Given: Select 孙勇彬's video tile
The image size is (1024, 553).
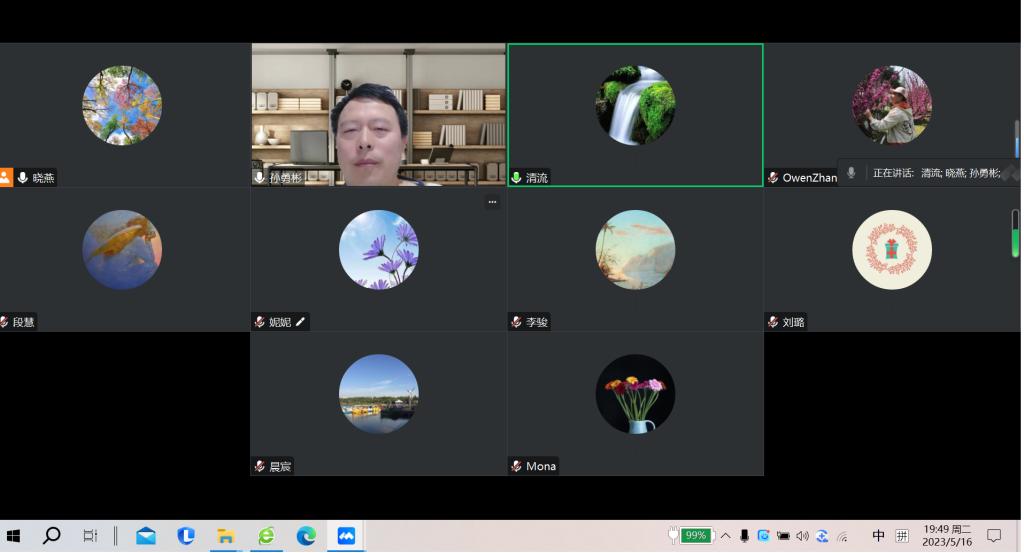Looking at the screenshot, I should click(378, 115).
